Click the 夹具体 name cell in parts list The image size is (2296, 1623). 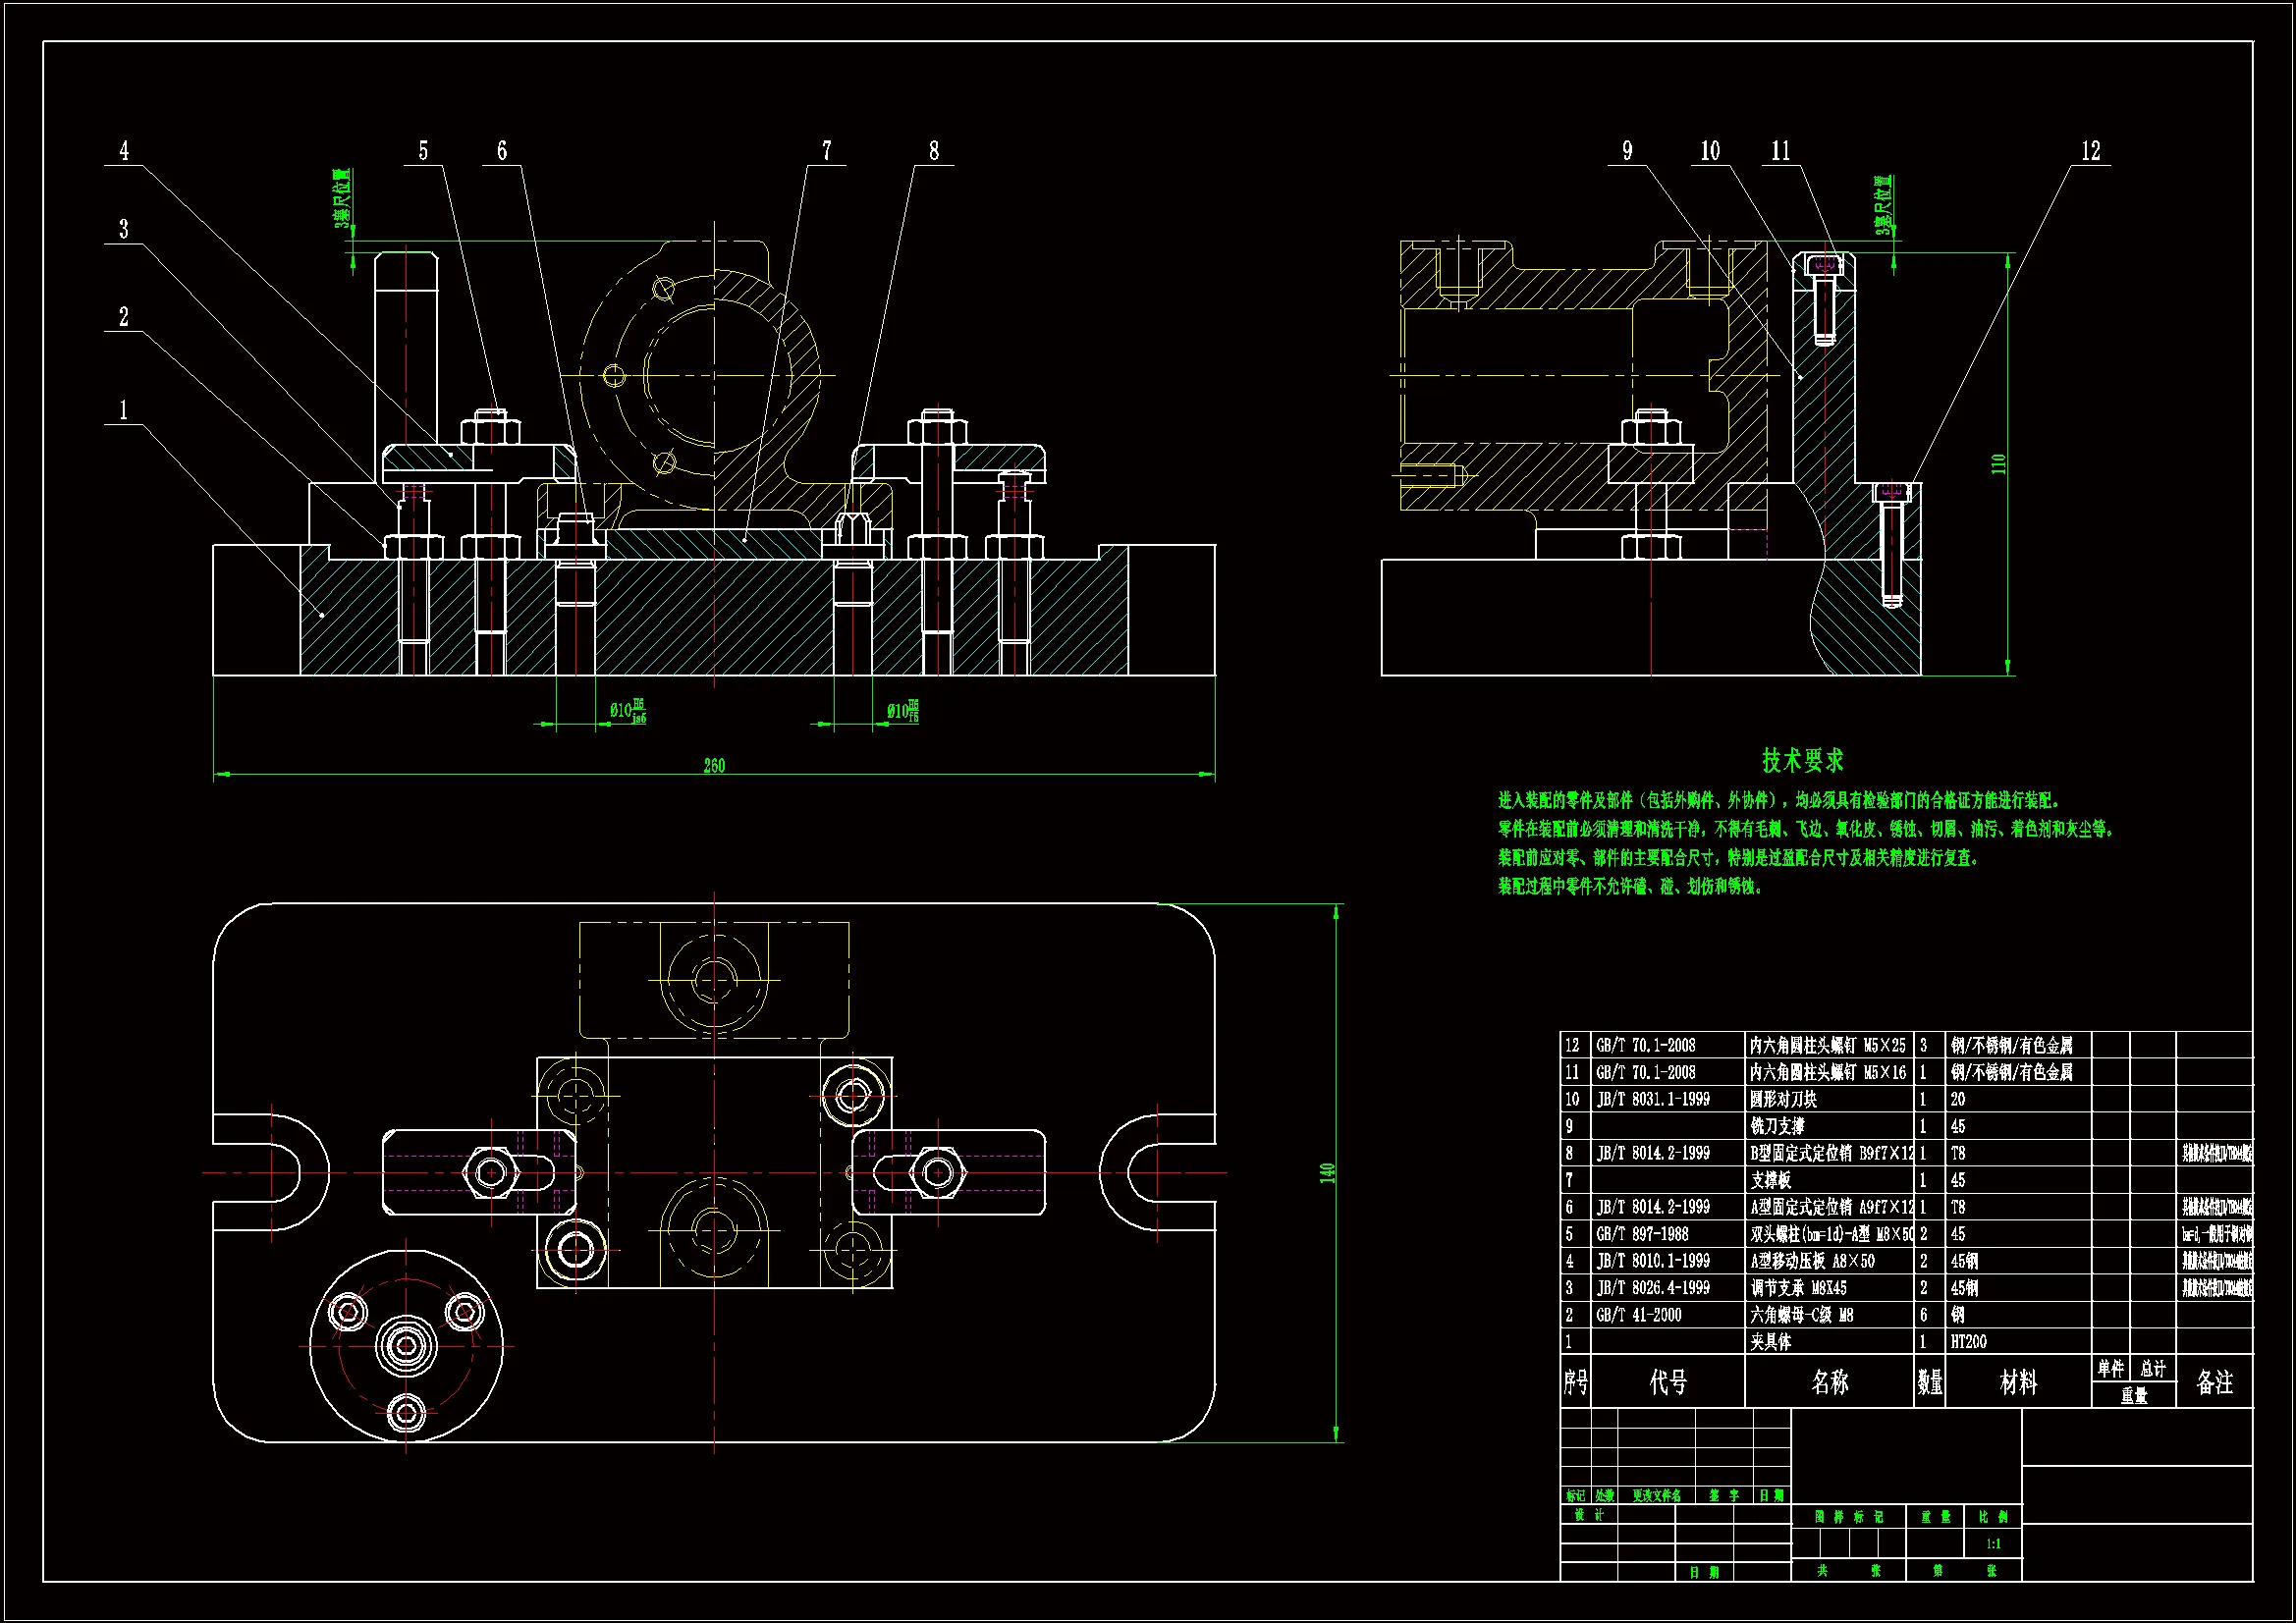pos(1770,1342)
